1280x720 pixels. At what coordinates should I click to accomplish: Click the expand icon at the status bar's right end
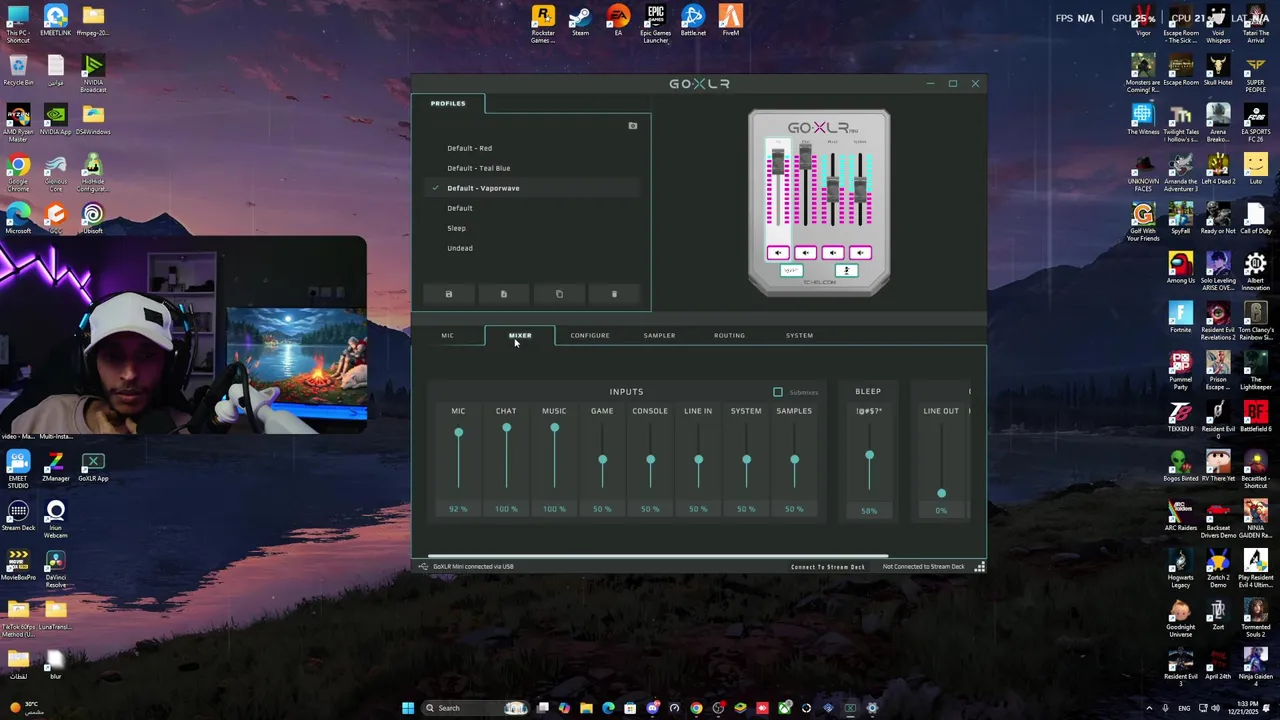pos(979,567)
